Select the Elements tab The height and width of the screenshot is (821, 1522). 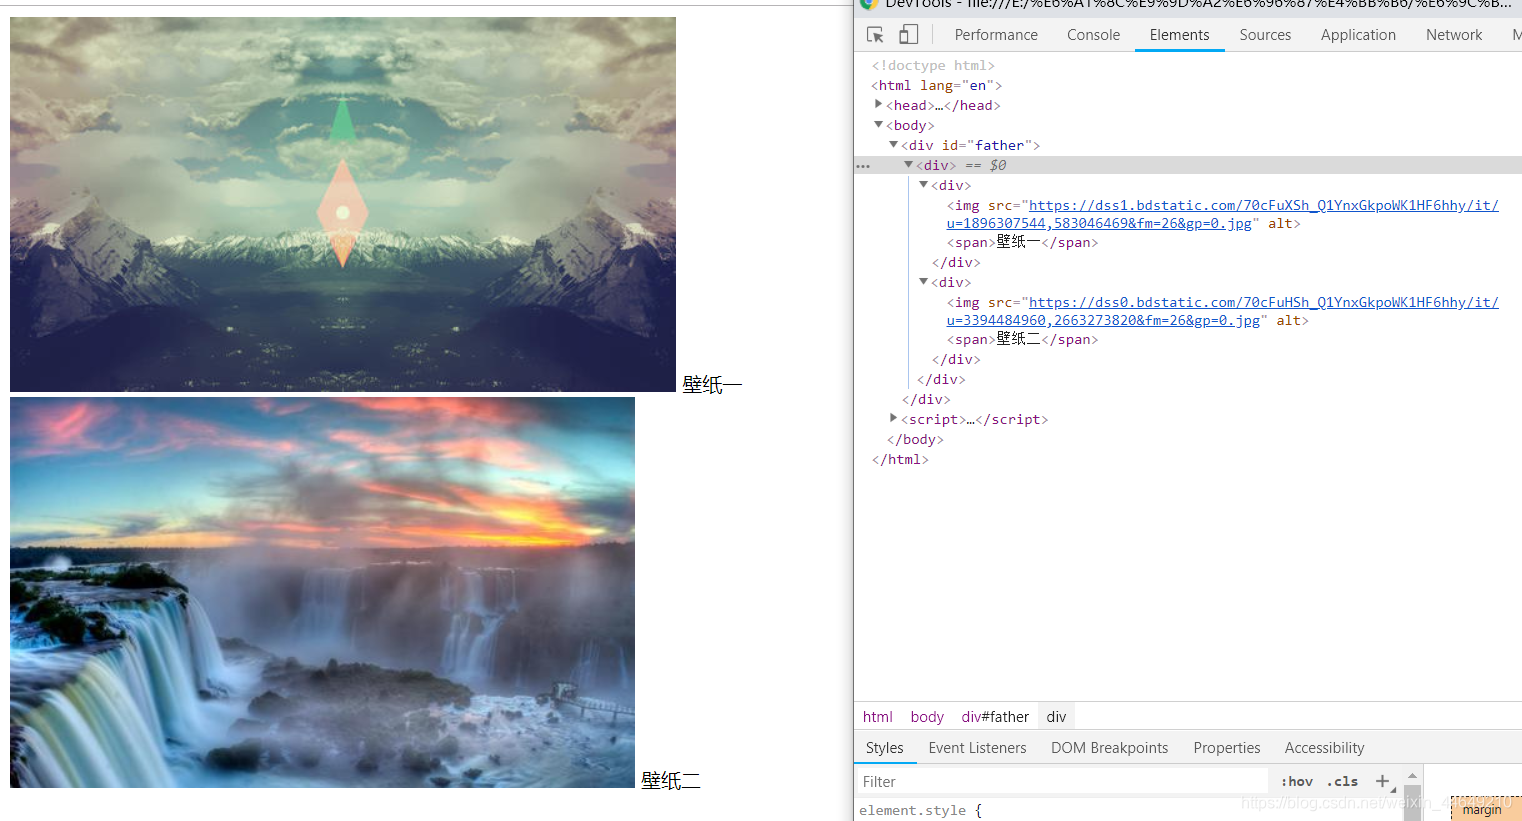[1179, 35]
